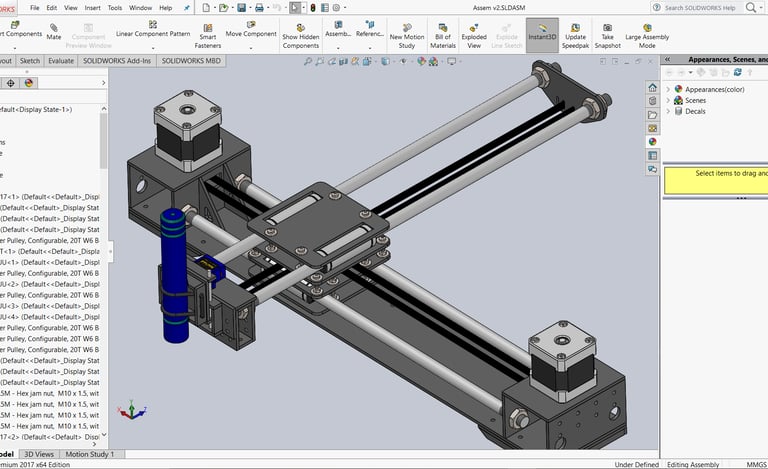Toggle the Select arrow tool
Viewport: 768px width, 469px height.
pos(295,7)
